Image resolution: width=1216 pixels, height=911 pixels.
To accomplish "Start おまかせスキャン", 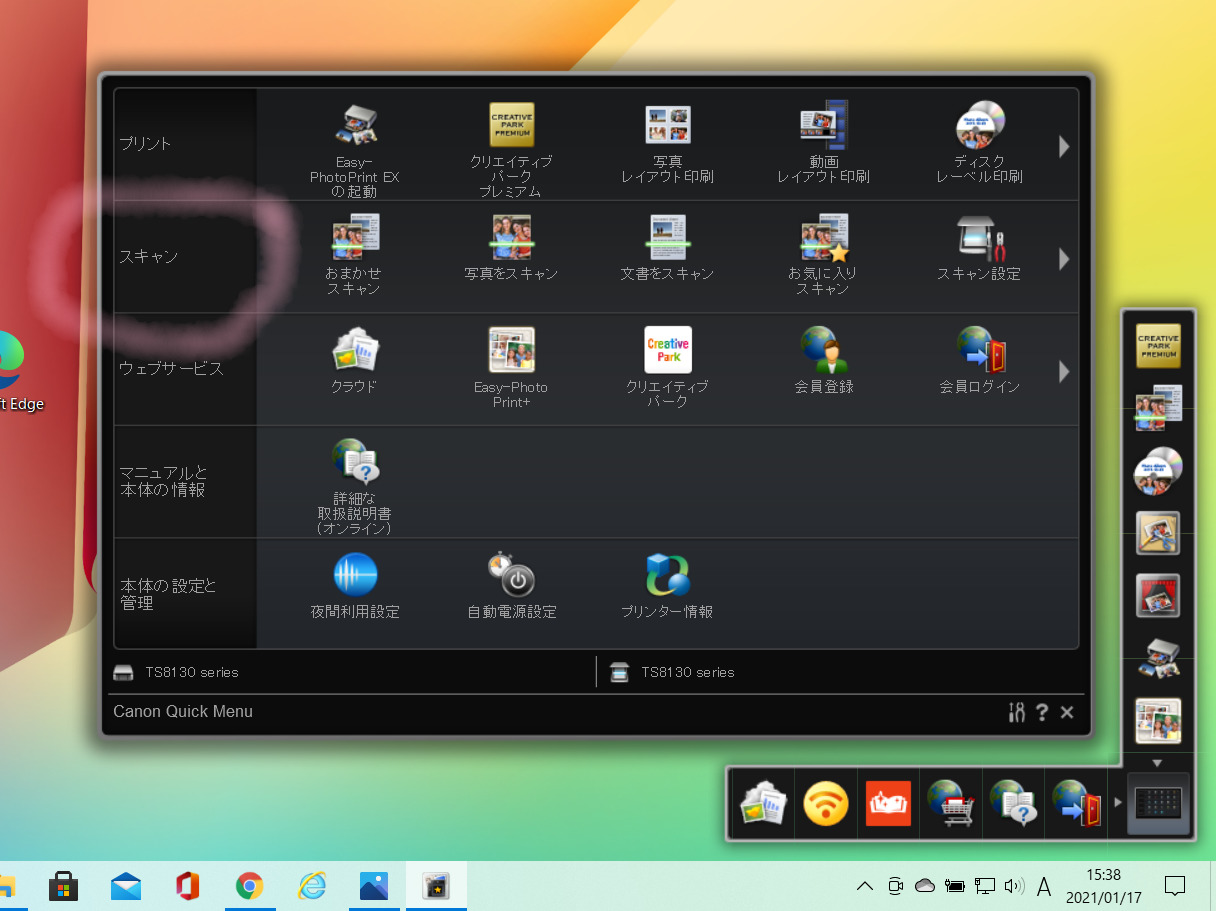I will click(355, 239).
